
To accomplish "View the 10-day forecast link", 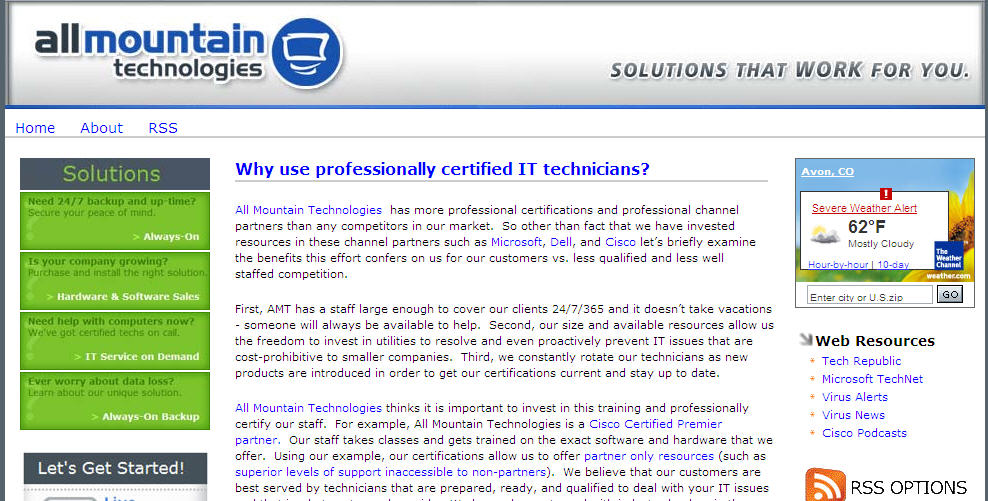I will (x=893, y=265).
